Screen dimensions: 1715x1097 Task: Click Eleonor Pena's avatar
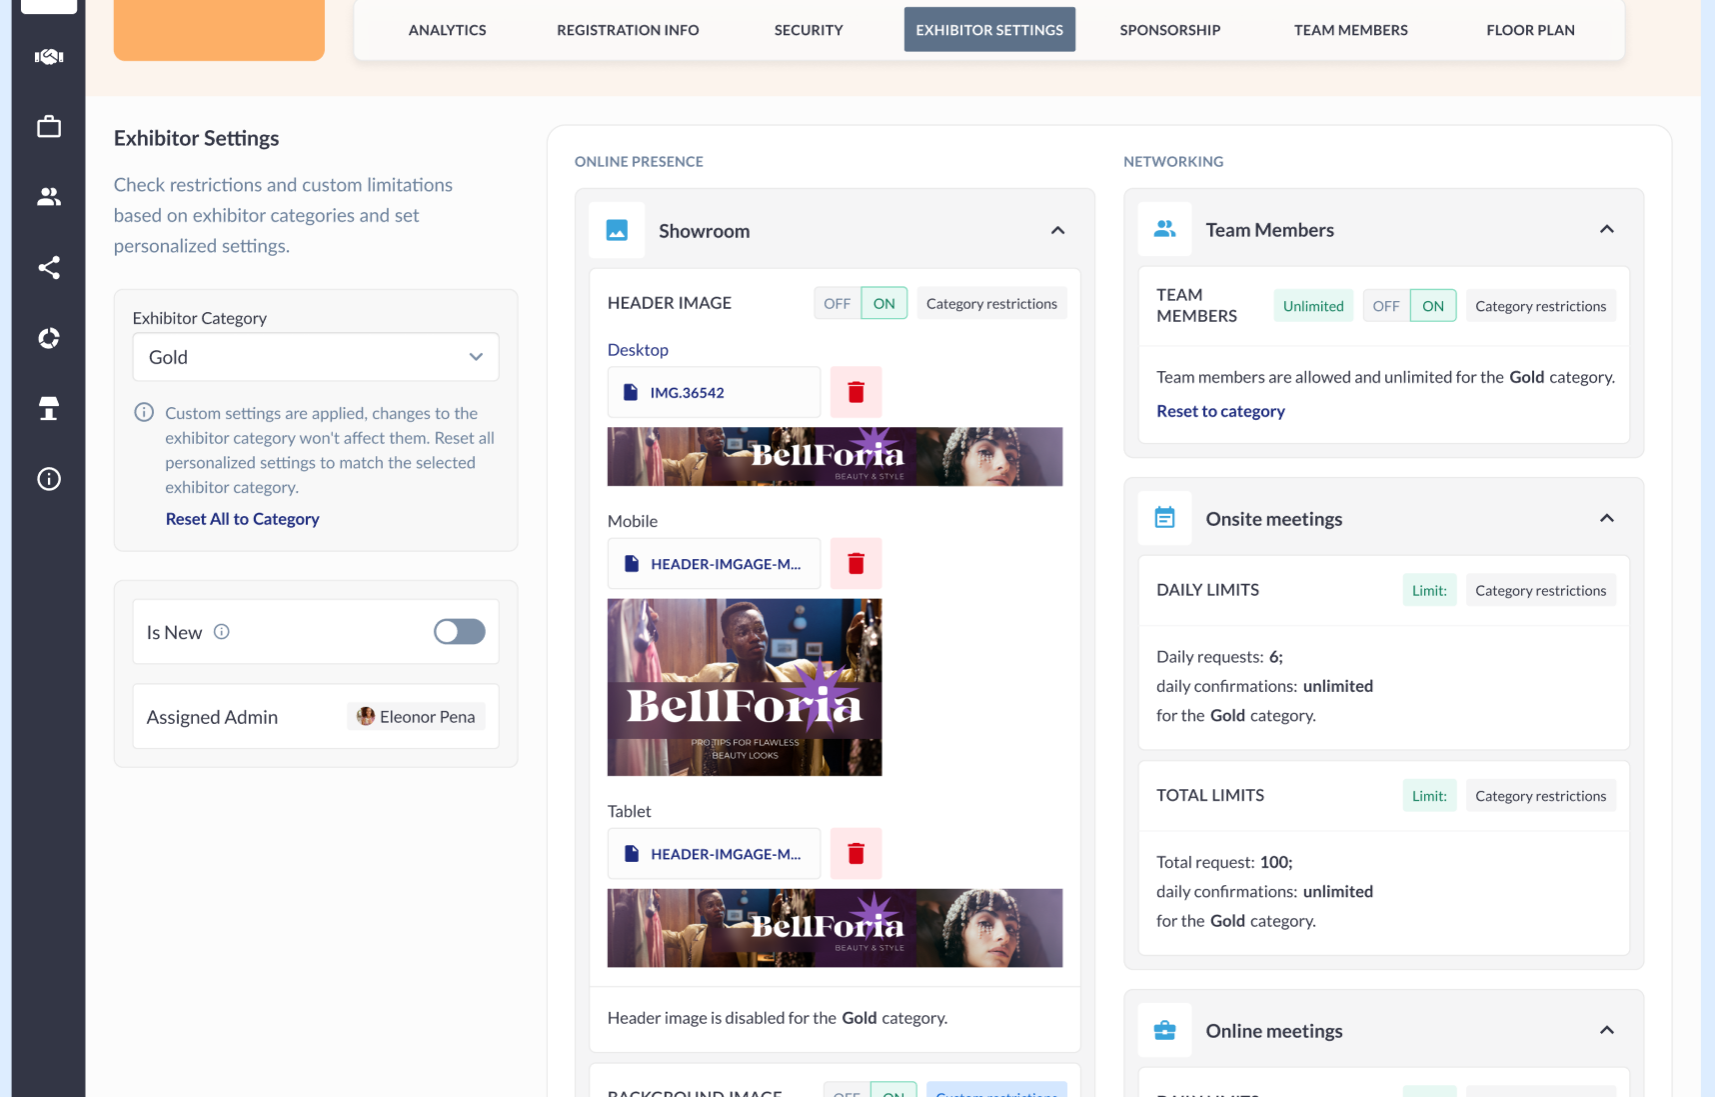366,716
